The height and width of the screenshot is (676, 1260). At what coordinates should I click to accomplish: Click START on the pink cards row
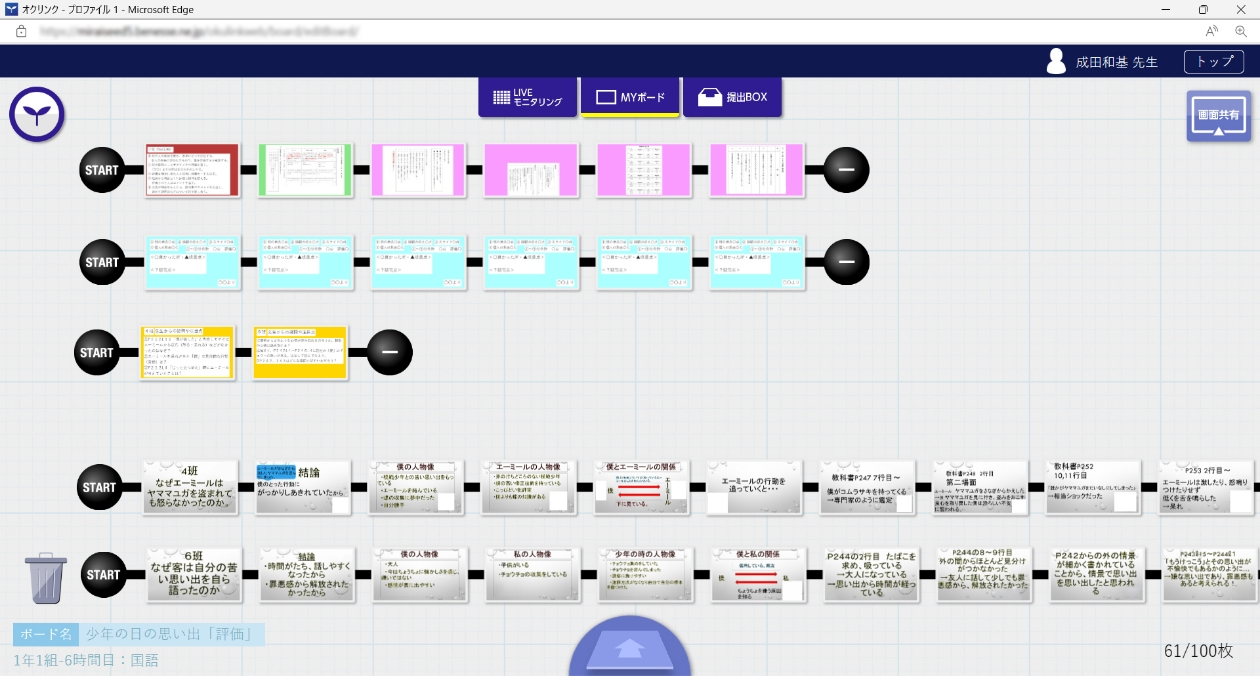coord(102,170)
